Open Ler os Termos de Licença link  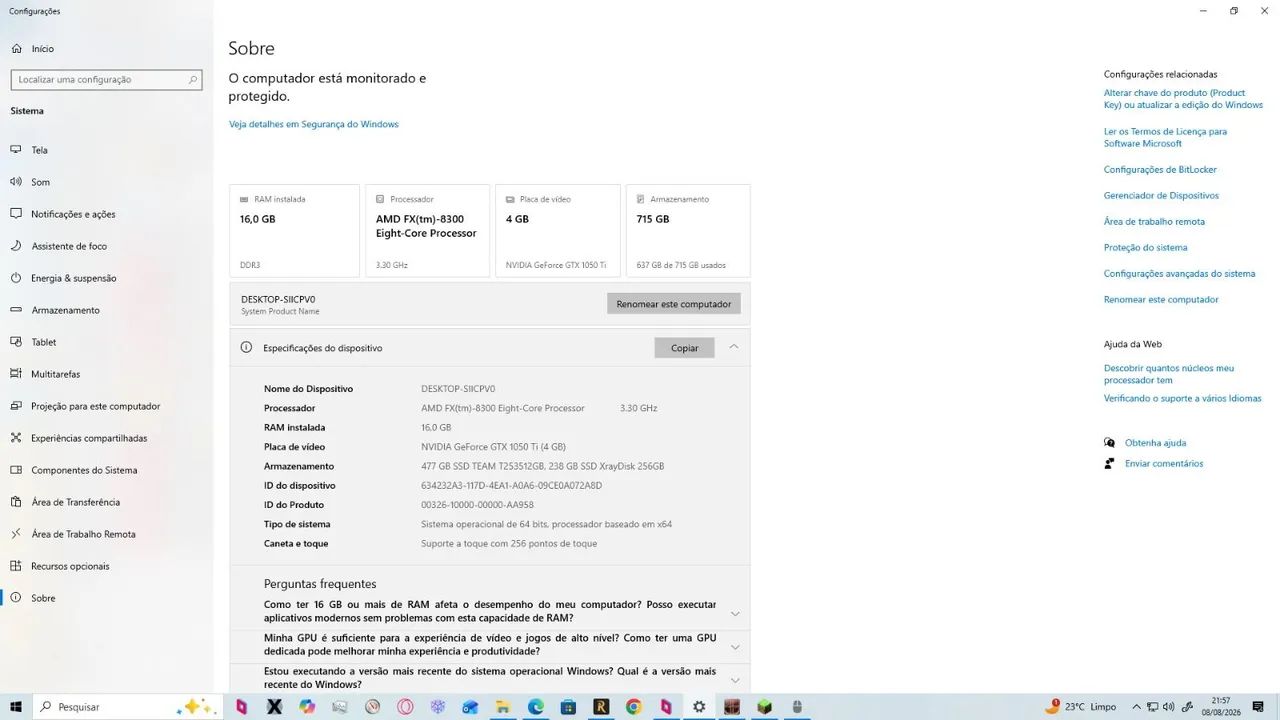point(1165,137)
